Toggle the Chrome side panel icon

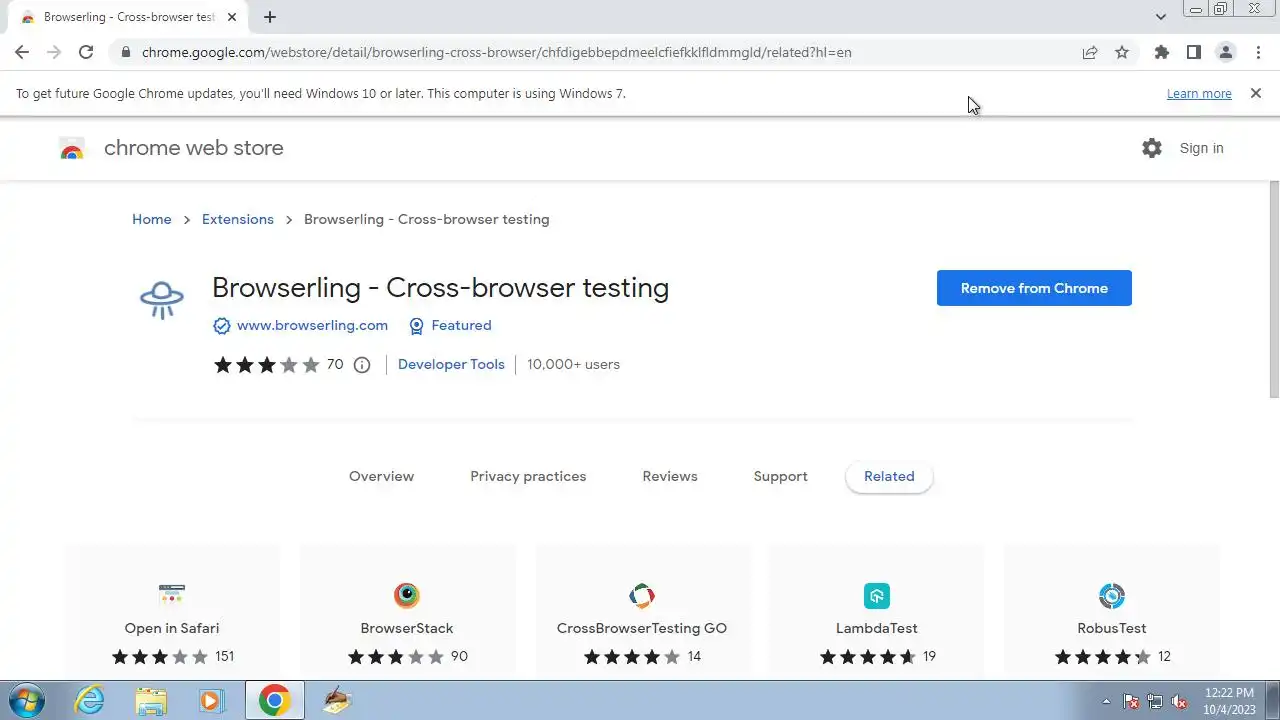(x=1193, y=52)
